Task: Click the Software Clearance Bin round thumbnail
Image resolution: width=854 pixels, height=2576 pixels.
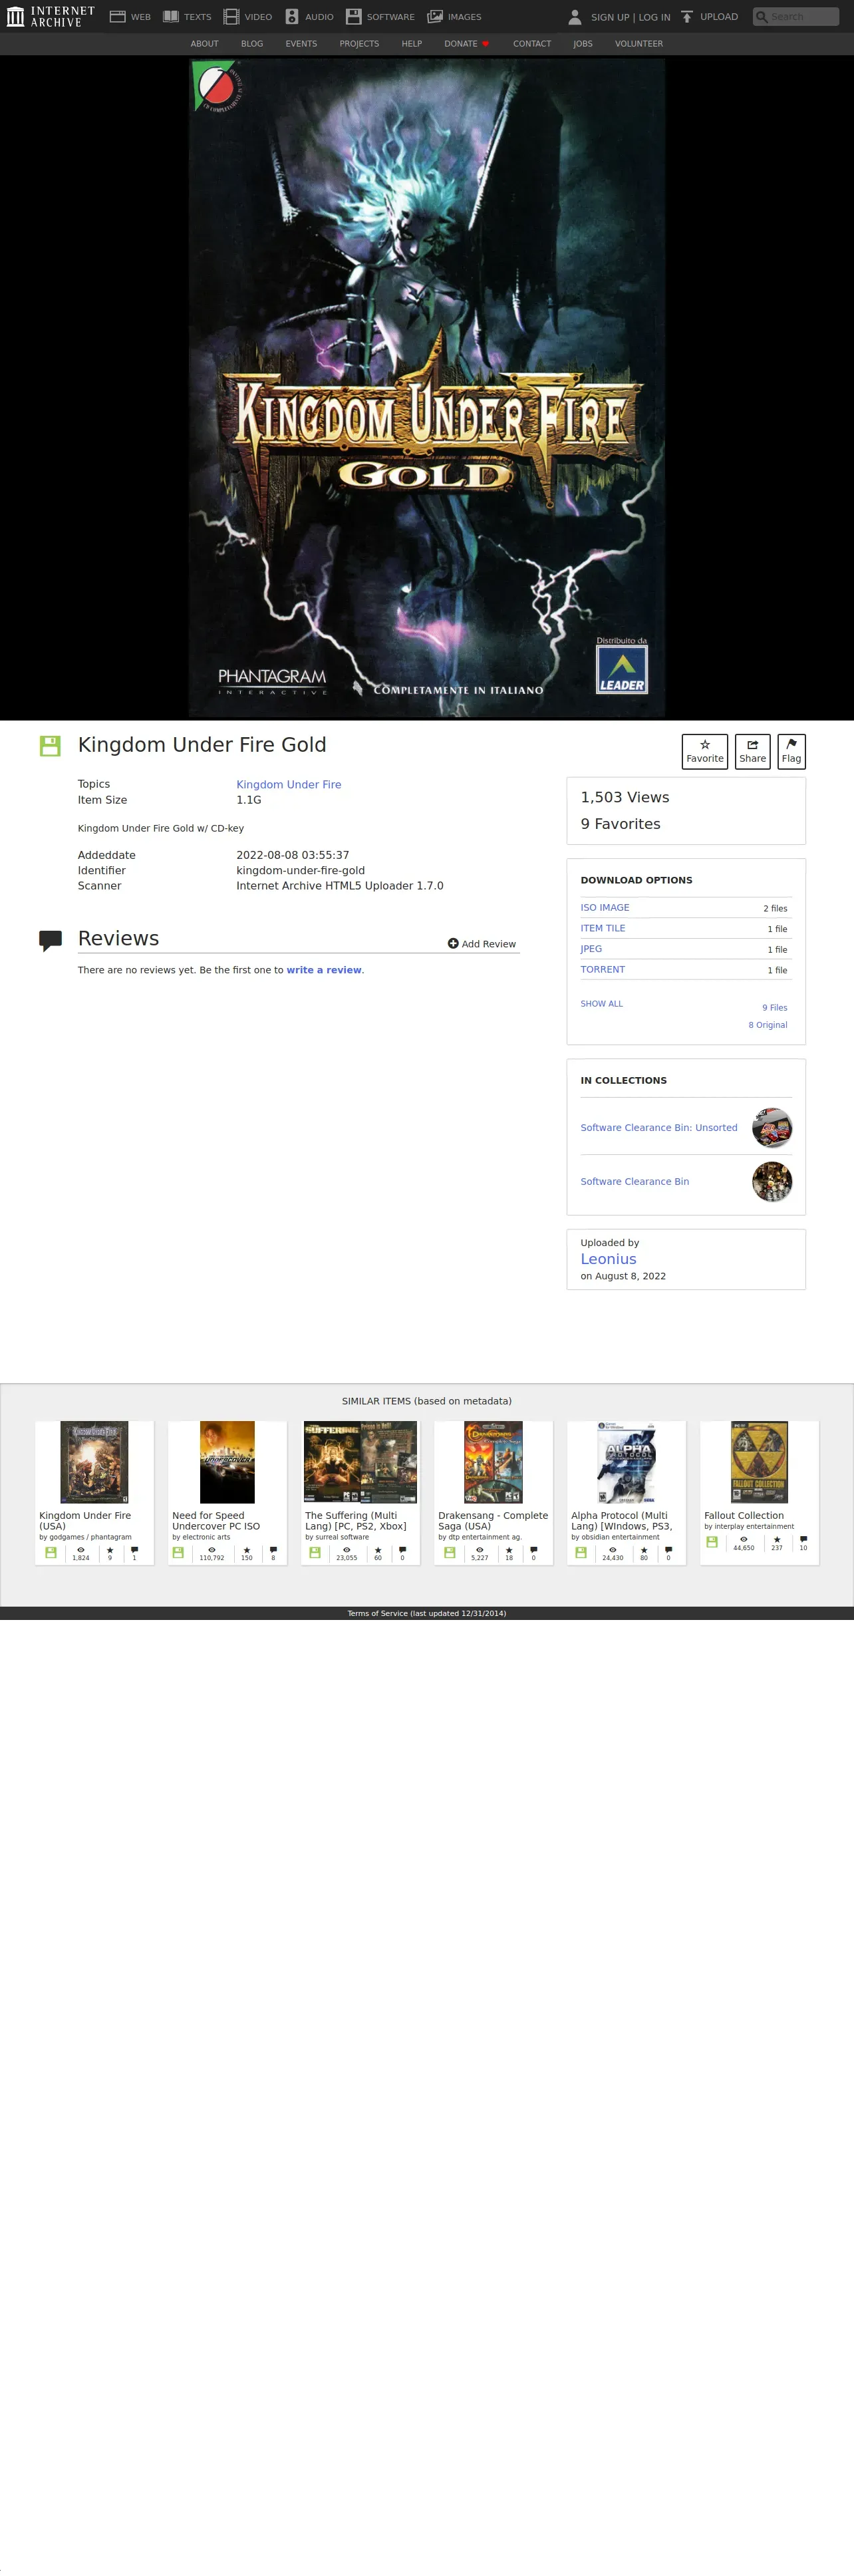Action: (x=772, y=1181)
